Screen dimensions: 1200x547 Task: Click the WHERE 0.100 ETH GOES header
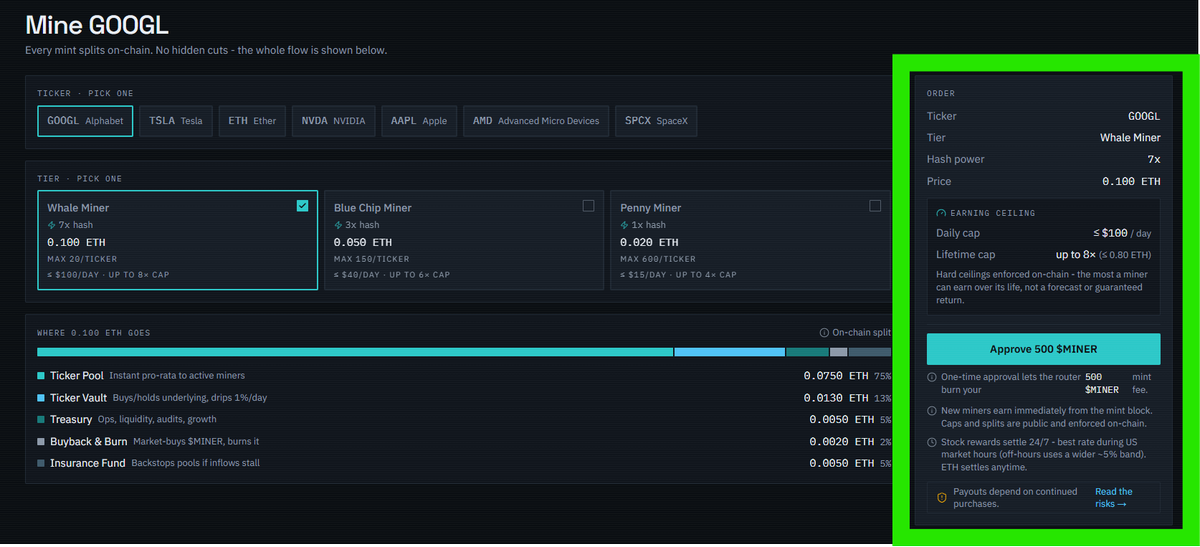click(94, 333)
